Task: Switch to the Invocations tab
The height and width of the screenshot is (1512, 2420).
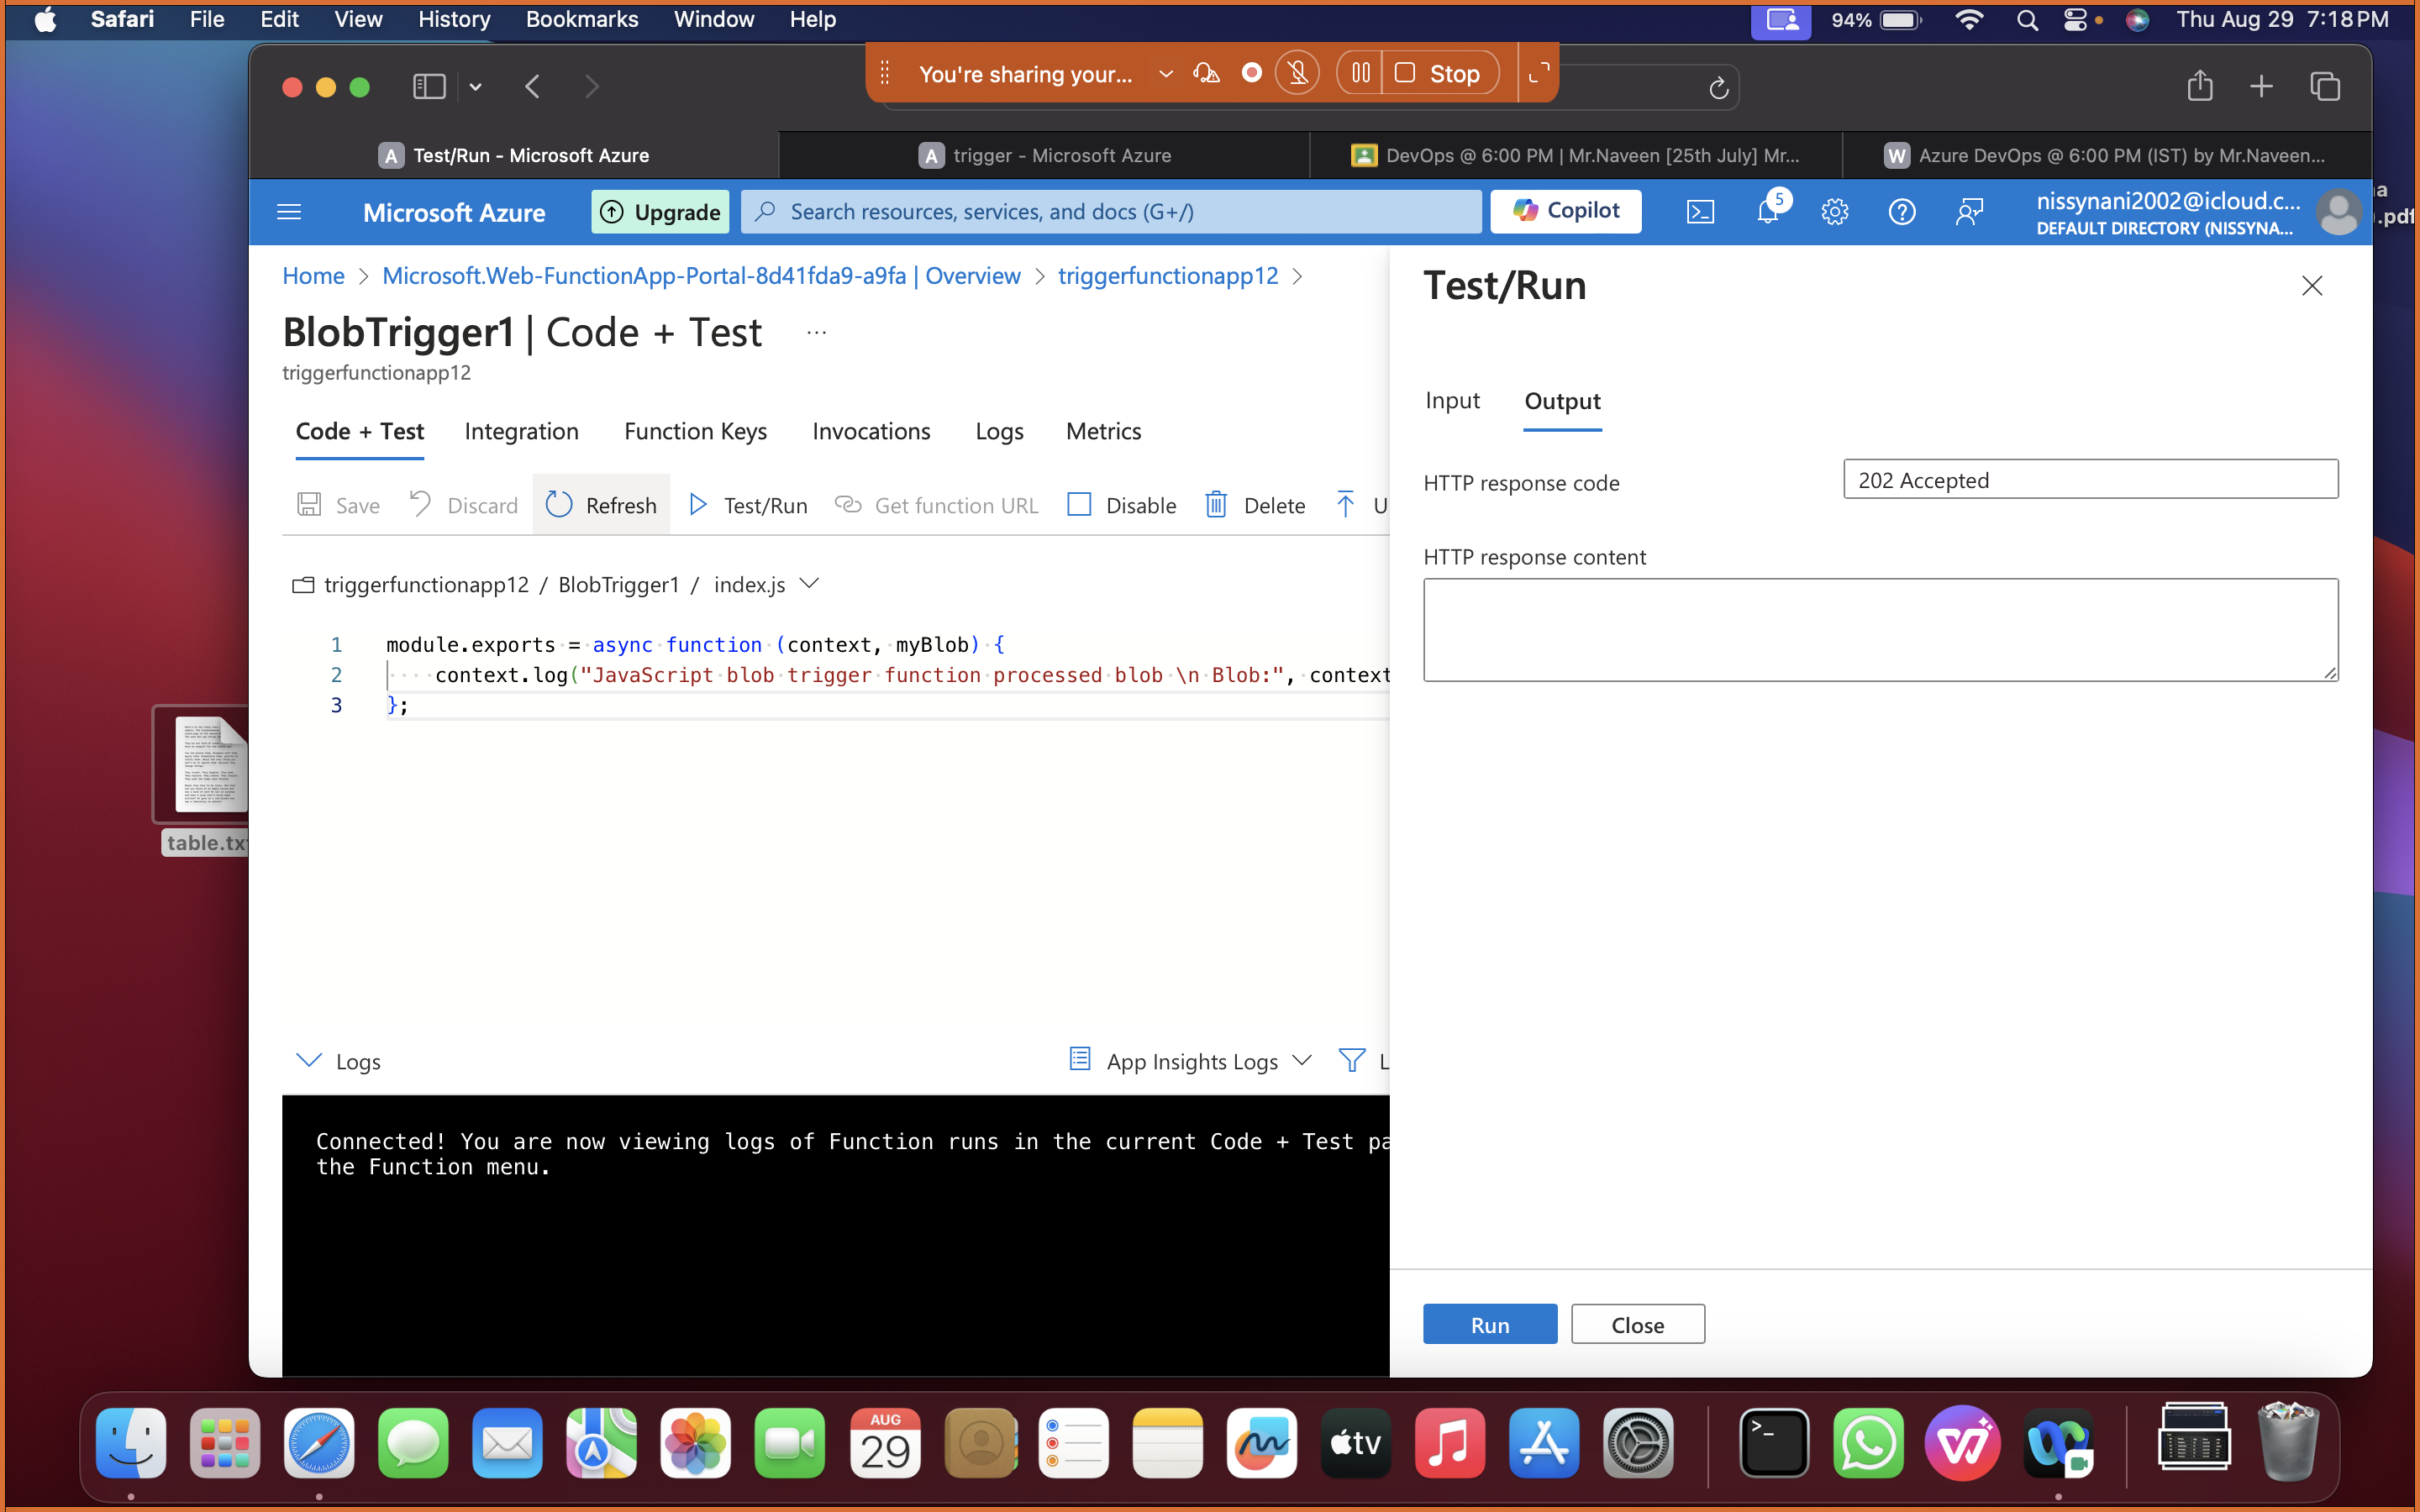Action: point(871,431)
